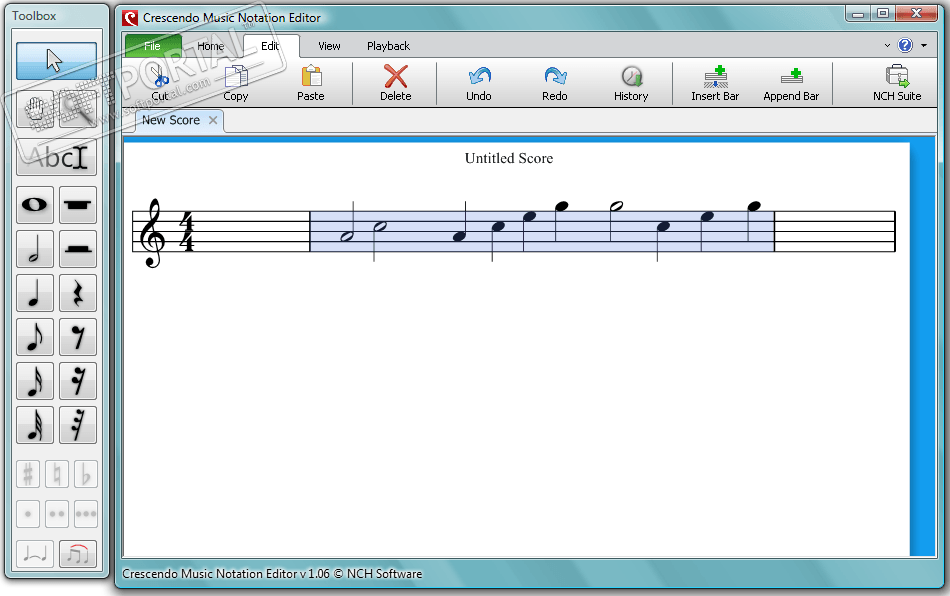Image resolution: width=950 pixels, height=596 pixels.
Task: Cut the selected notes
Action: click(160, 83)
